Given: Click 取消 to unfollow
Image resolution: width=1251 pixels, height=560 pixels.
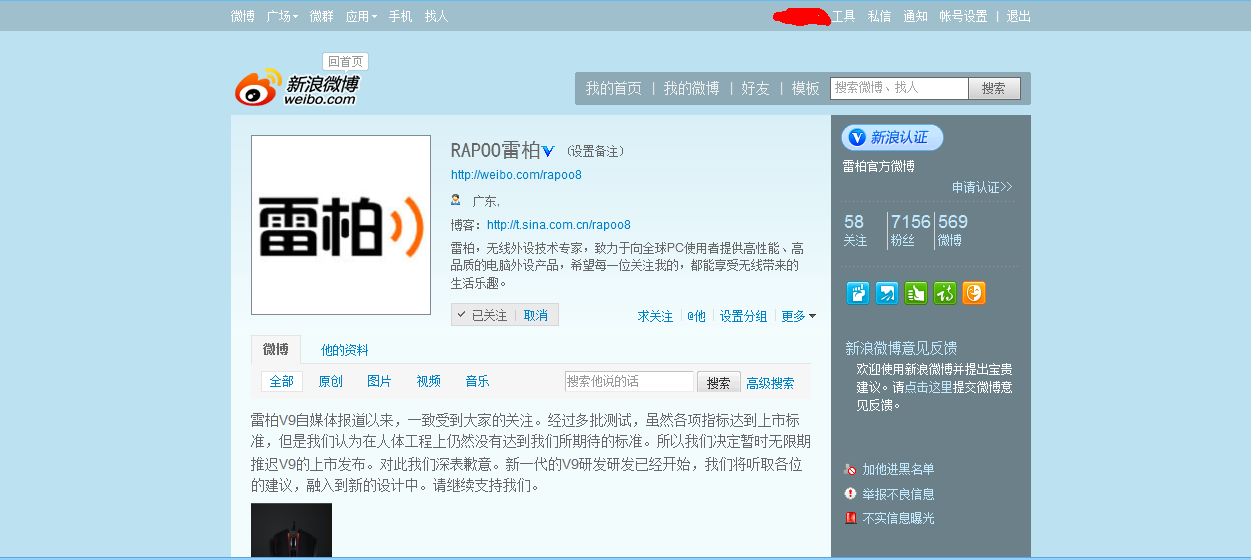Looking at the screenshot, I should (536, 315).
